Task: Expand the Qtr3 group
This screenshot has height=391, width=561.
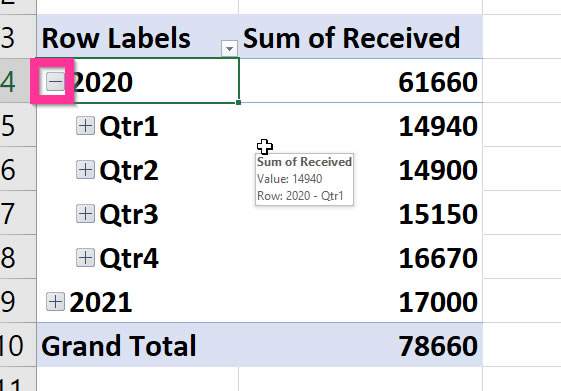Action: (x=86, y=214)
